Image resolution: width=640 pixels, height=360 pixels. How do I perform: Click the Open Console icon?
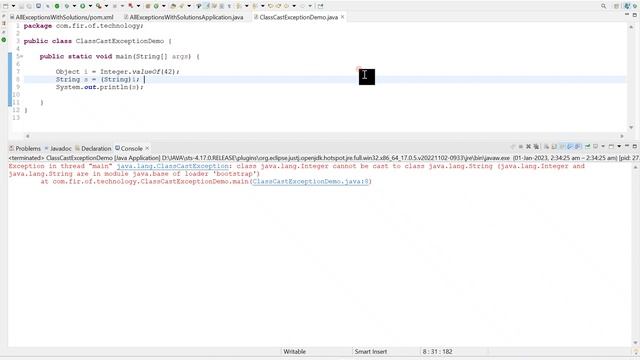(x=611, y=147)
